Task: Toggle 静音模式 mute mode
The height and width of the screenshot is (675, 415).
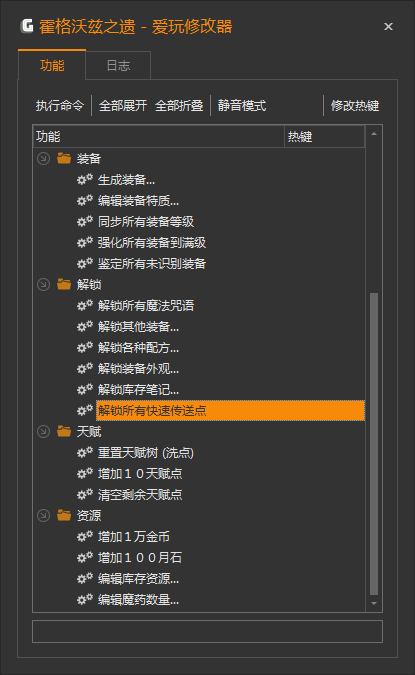Action: pyautogui.click(x=242, y=105)
